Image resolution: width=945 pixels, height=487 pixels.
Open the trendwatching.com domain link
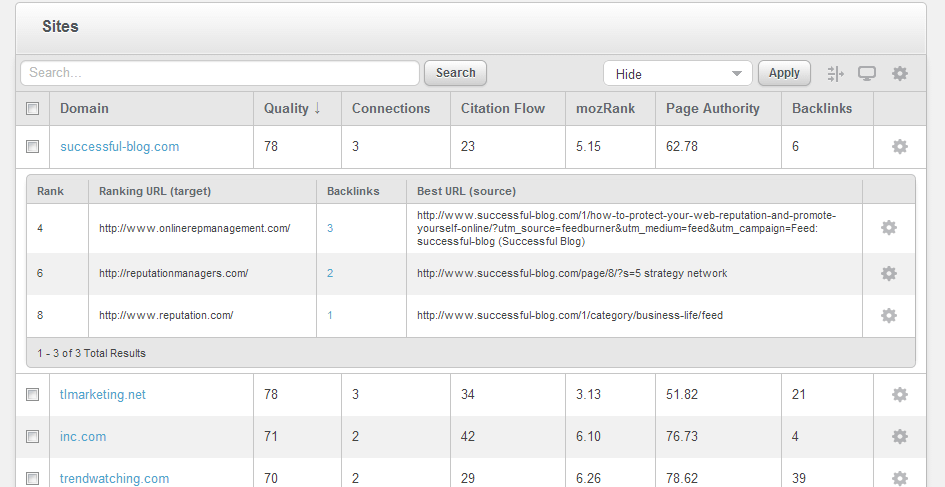click(114, 478)
